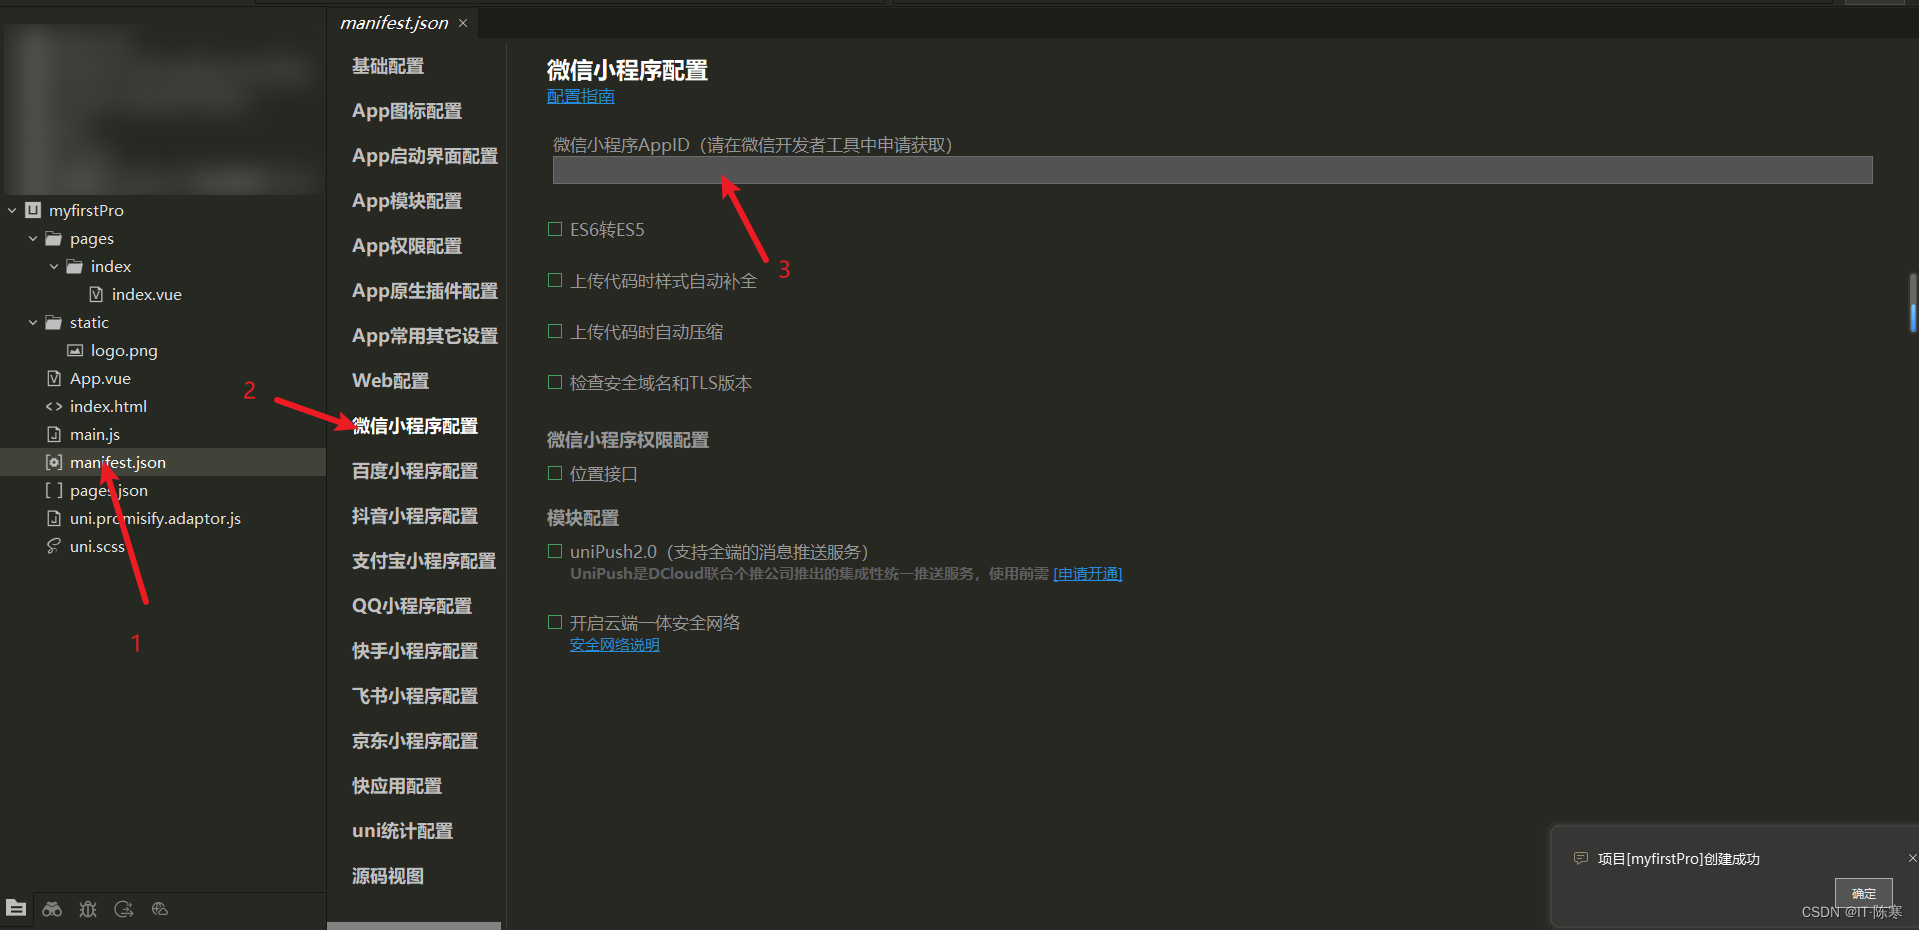Open the 申请开通 UniPush link

point(1088,574)
